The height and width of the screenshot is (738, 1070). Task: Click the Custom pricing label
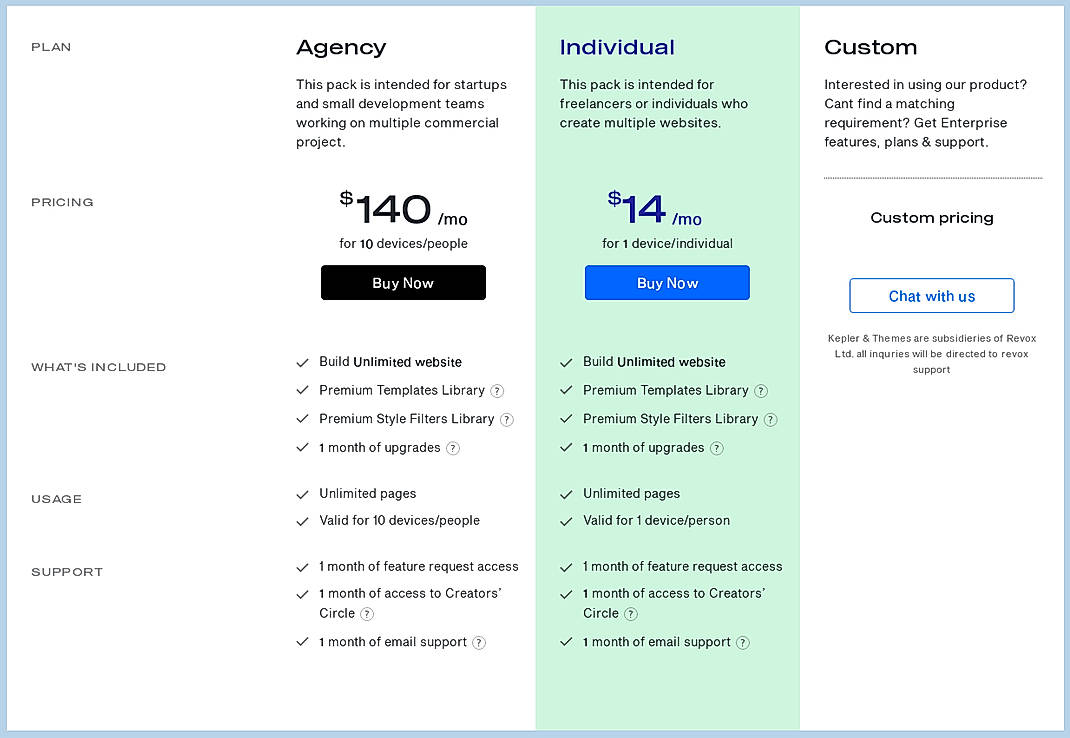[931, 218]
